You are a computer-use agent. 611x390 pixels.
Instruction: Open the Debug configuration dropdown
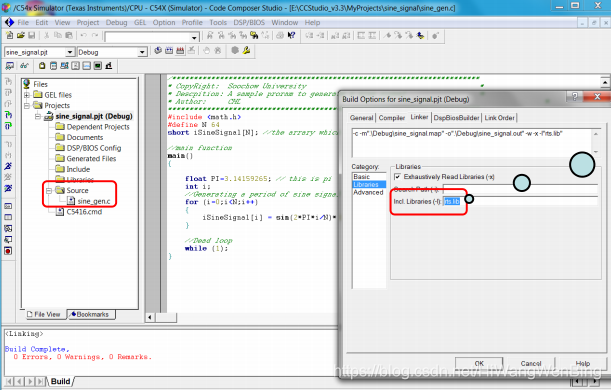[x=142, y=52]
